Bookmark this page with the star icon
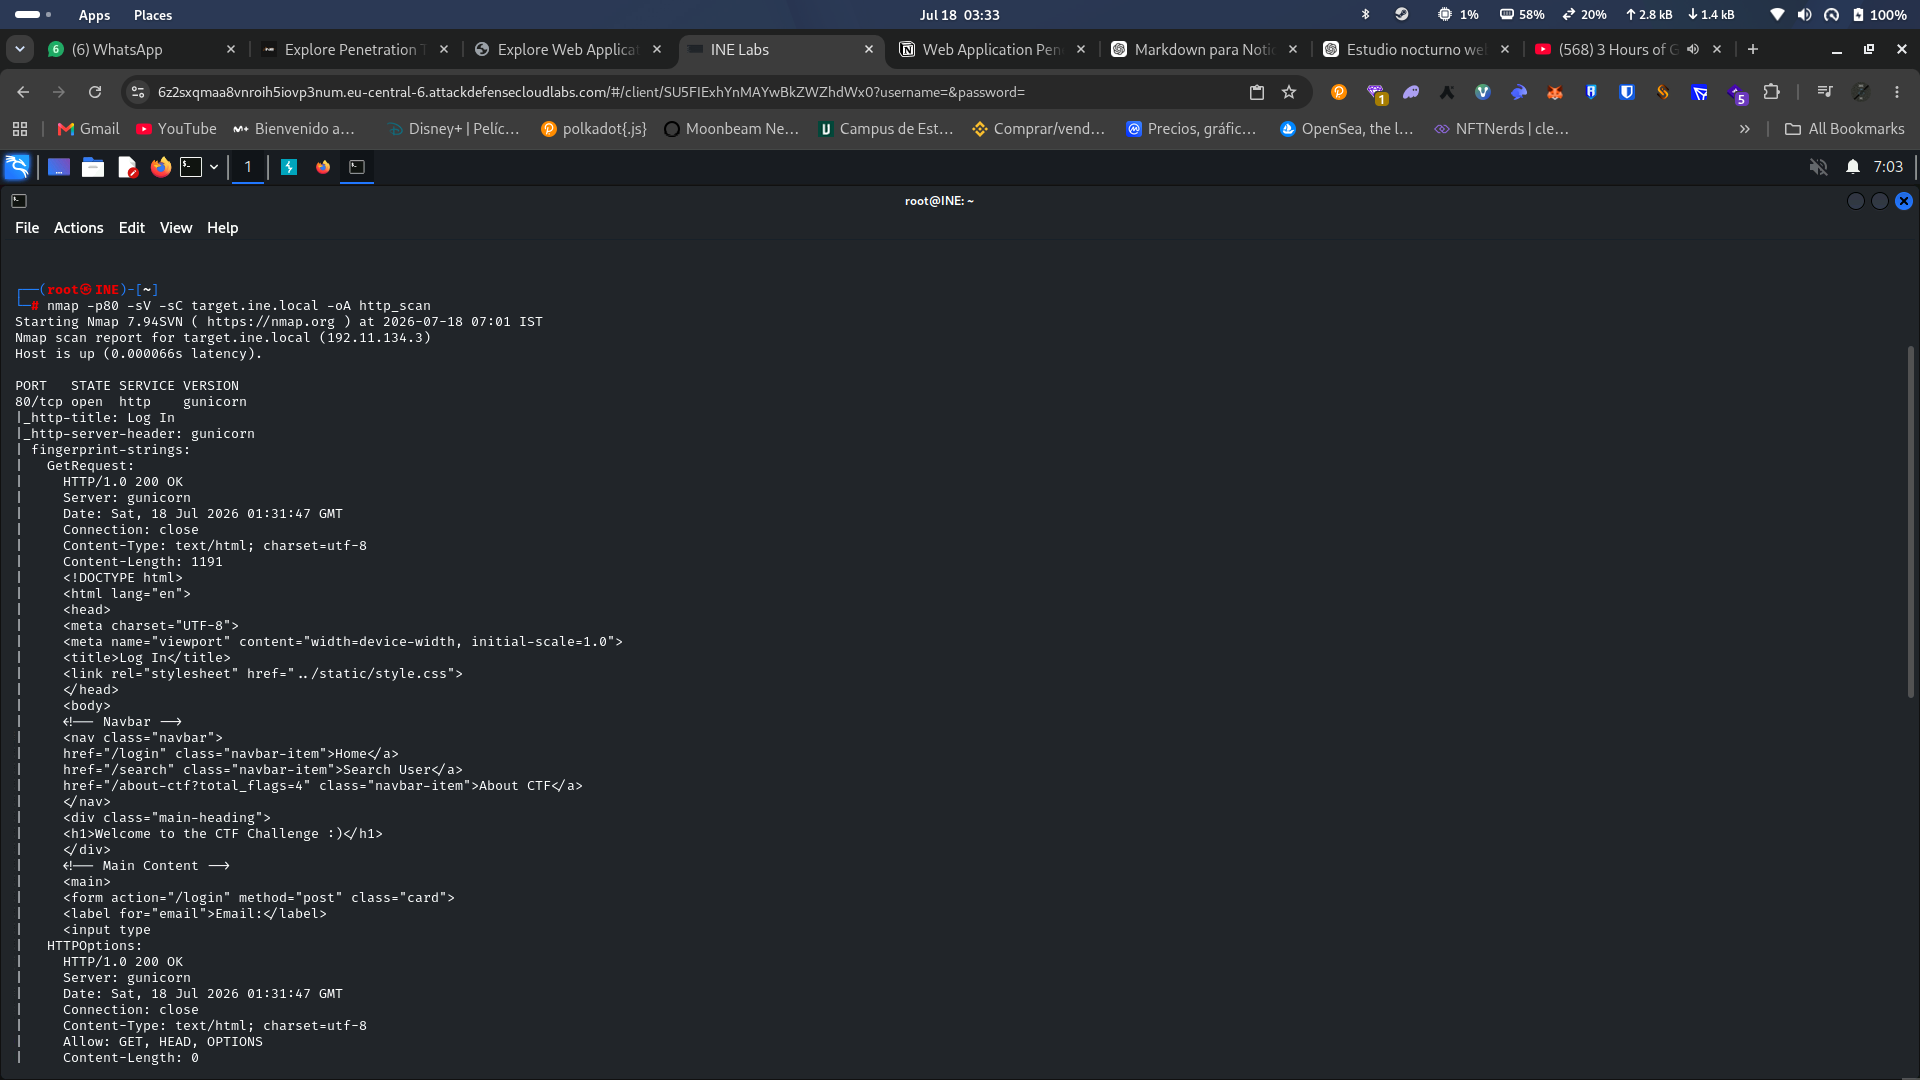The width and height of the screenshot is (1920, 1080). point(1289,92)
